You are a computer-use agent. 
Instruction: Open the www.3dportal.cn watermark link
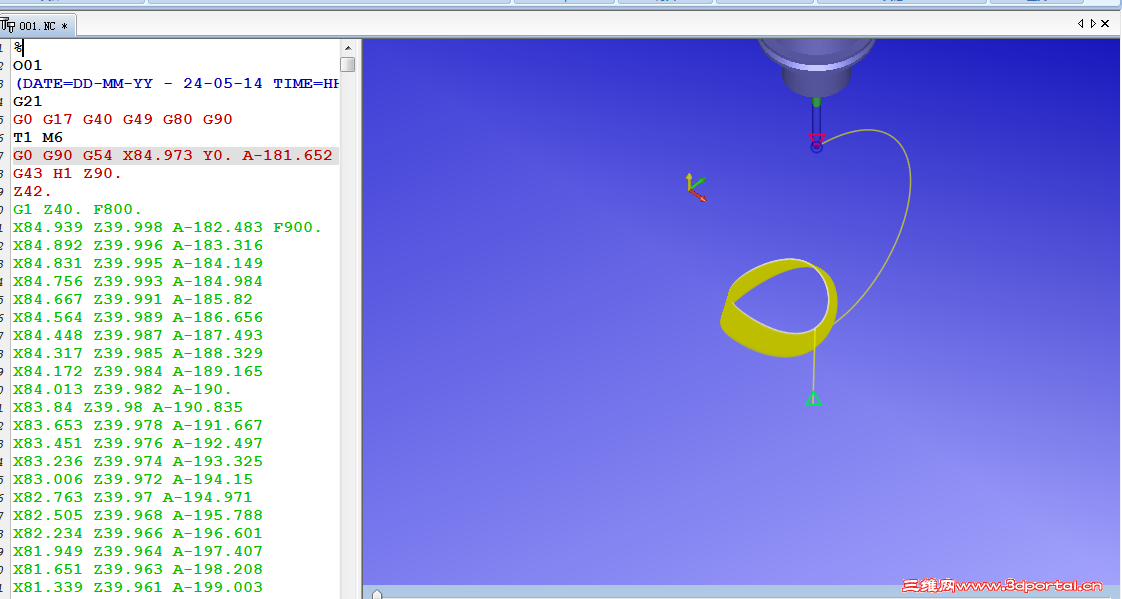tap(1030, 585)
